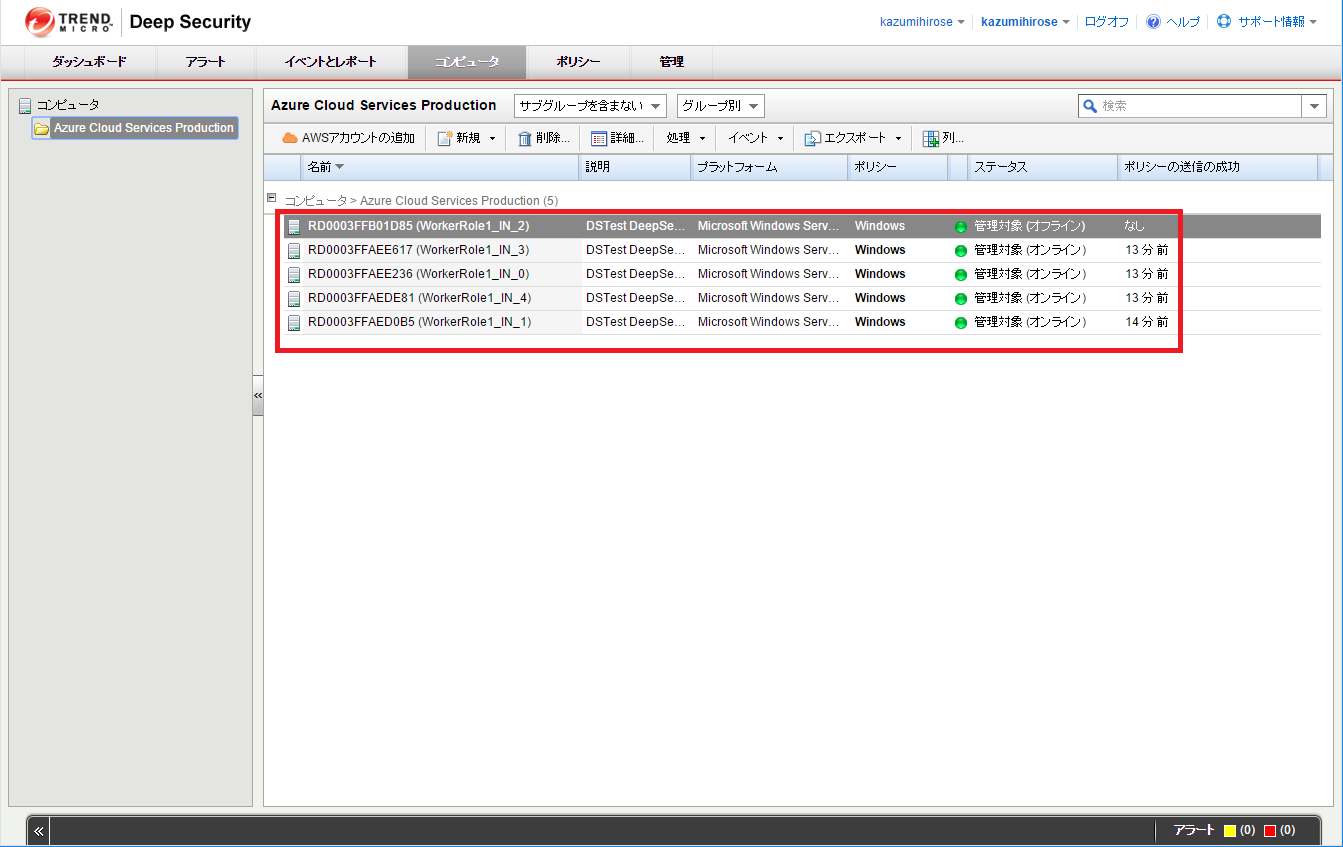Collapse the left navigation pane

pyautogui.click(x=258, y=396)
